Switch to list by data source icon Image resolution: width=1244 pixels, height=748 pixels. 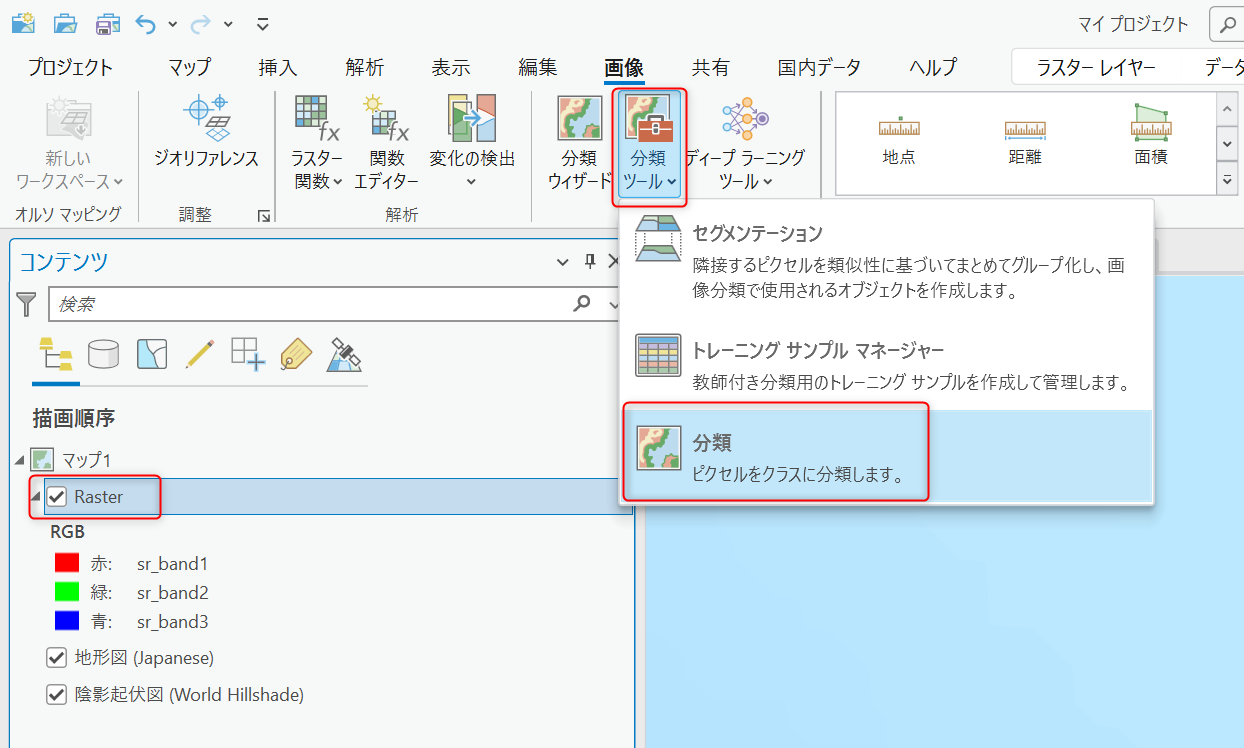pos(103,354)
